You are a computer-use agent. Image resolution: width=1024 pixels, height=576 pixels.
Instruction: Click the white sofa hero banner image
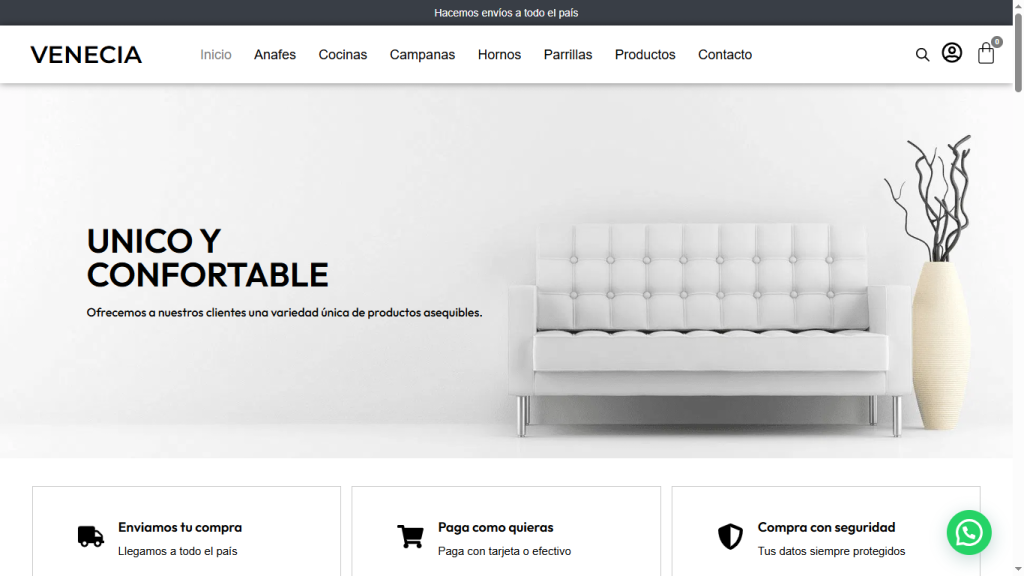pyautogui.click(x=506, y=270)
